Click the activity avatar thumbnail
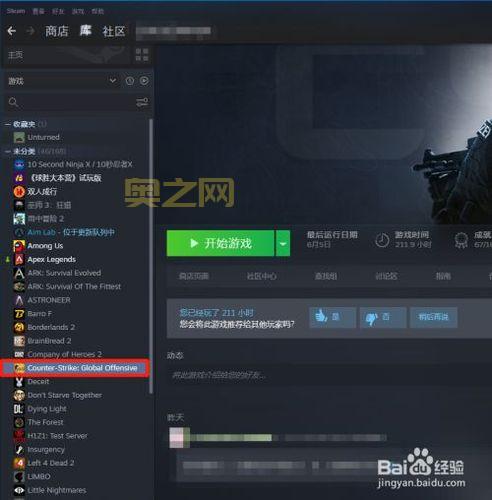Image resolution: width=492 pixels, height=500 pixels. tap(179, 438)
